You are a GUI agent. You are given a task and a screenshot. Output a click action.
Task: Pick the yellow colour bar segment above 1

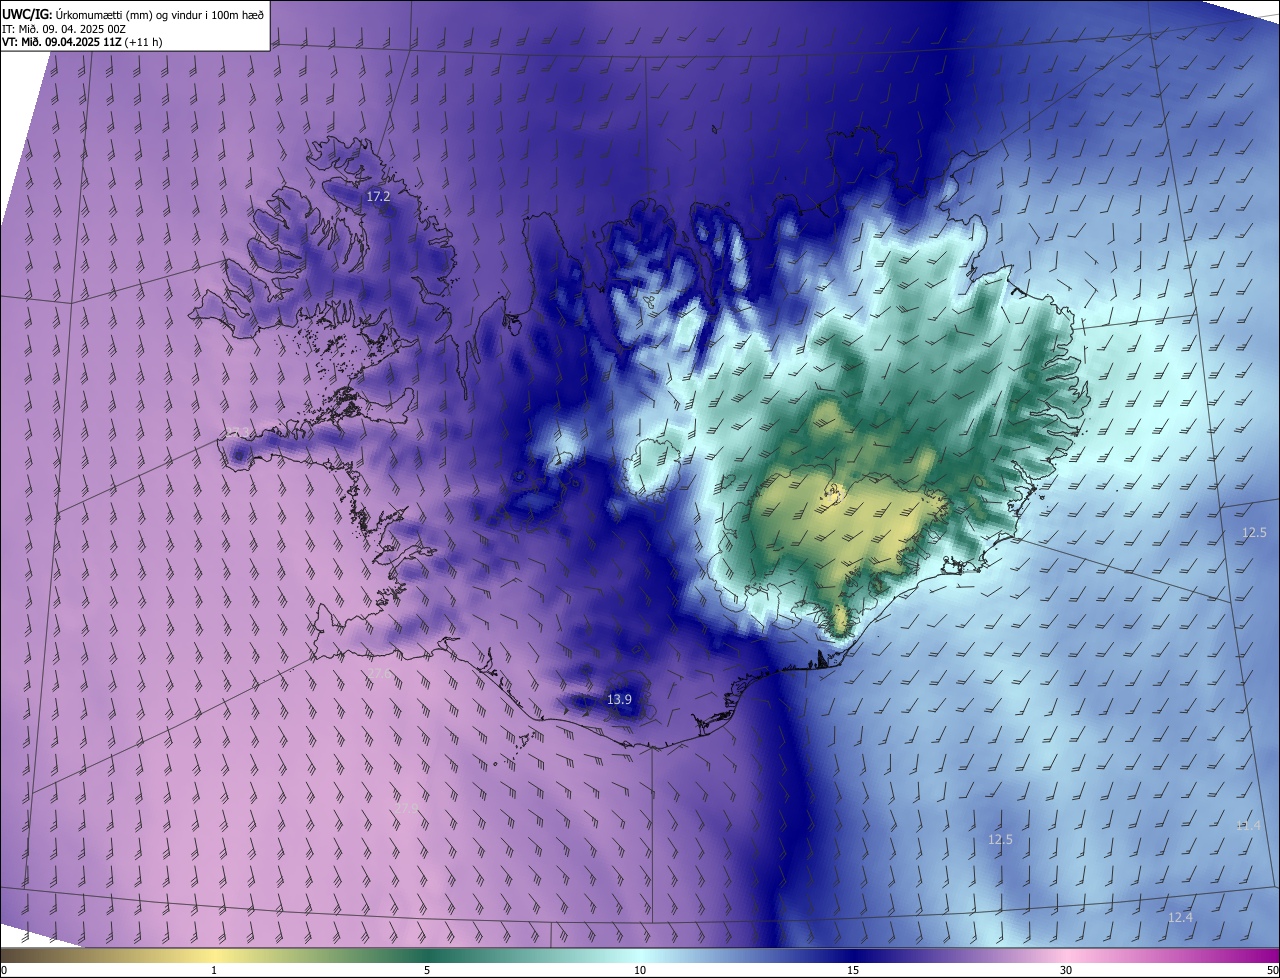click(x=214, y=955)
